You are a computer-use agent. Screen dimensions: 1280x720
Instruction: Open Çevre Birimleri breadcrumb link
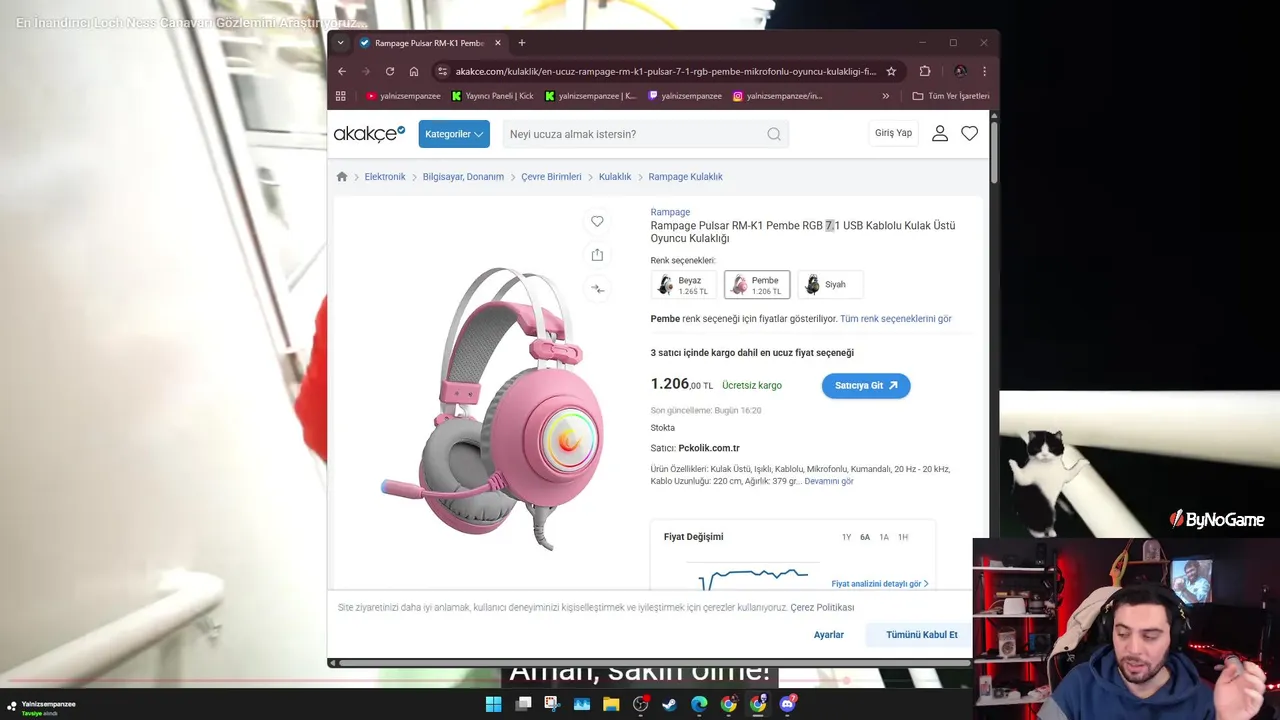[x=551, y=176]
